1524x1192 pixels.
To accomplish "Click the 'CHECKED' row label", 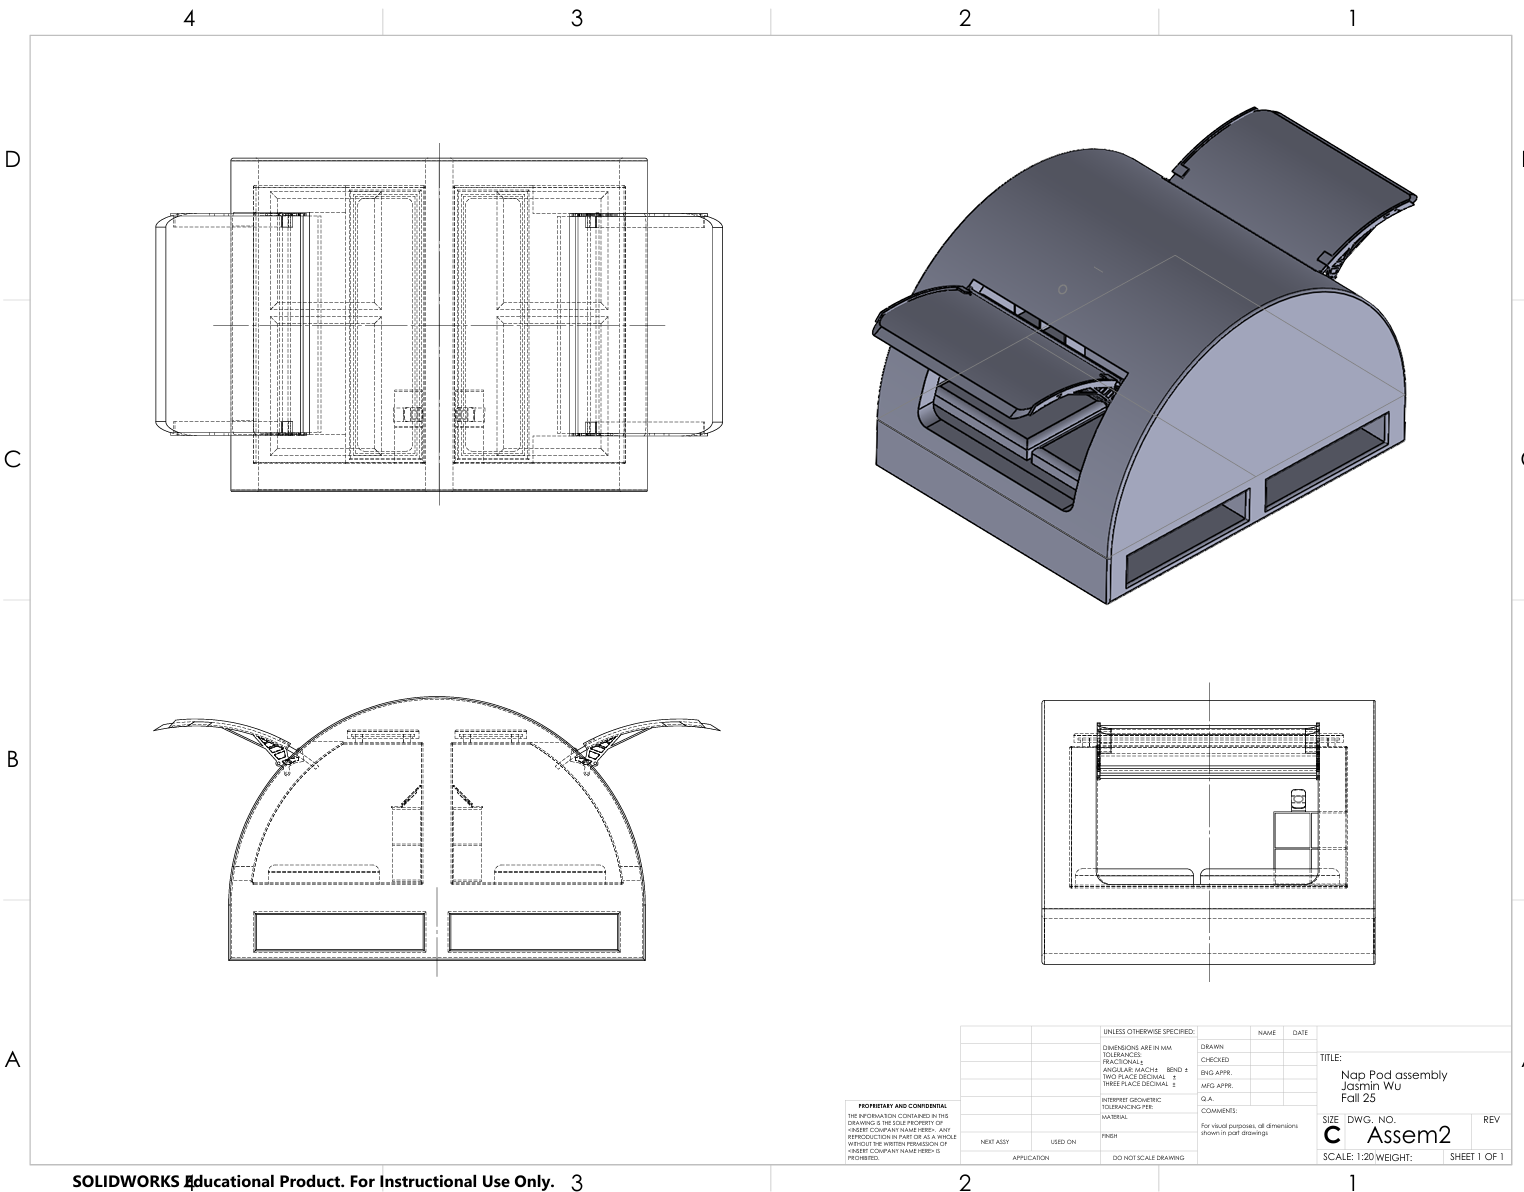I will point(1215,1060).
